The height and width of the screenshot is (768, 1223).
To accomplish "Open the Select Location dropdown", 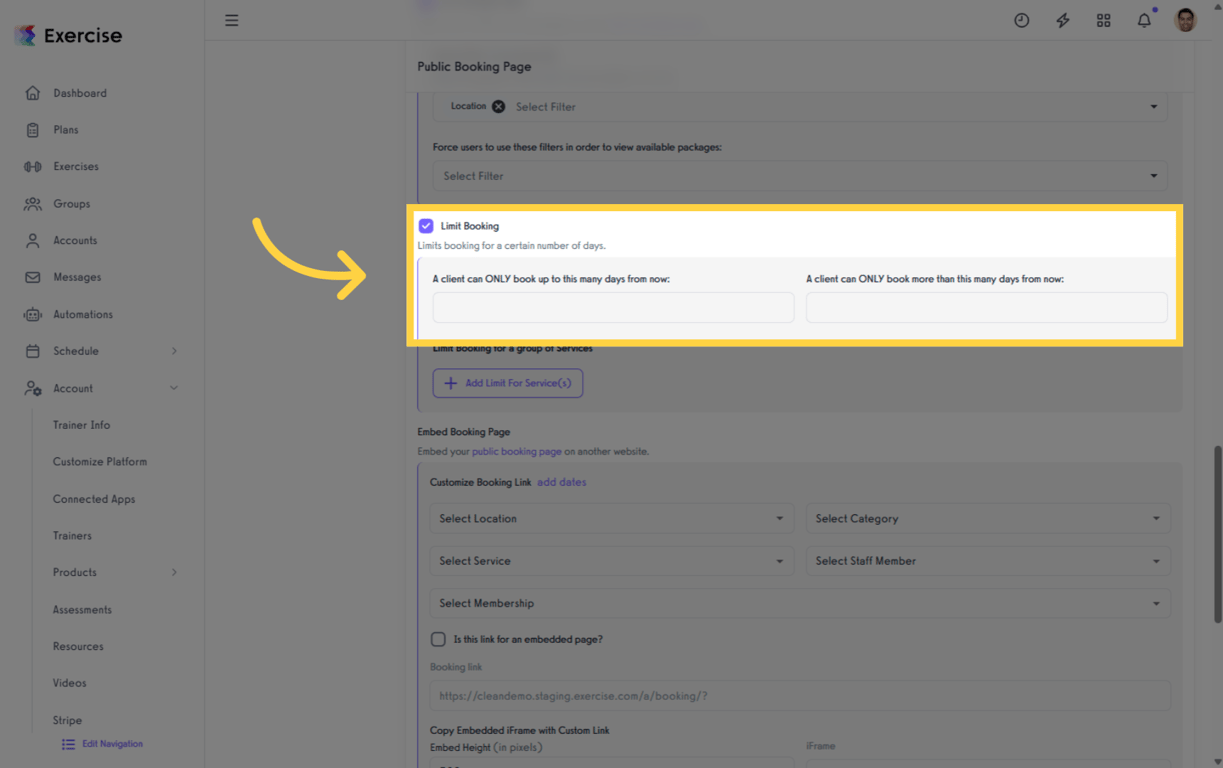I will 611,519.
